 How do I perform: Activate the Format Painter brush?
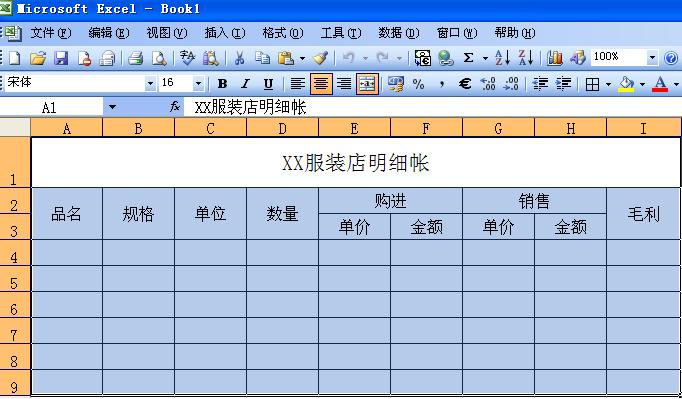pos(321,58)
